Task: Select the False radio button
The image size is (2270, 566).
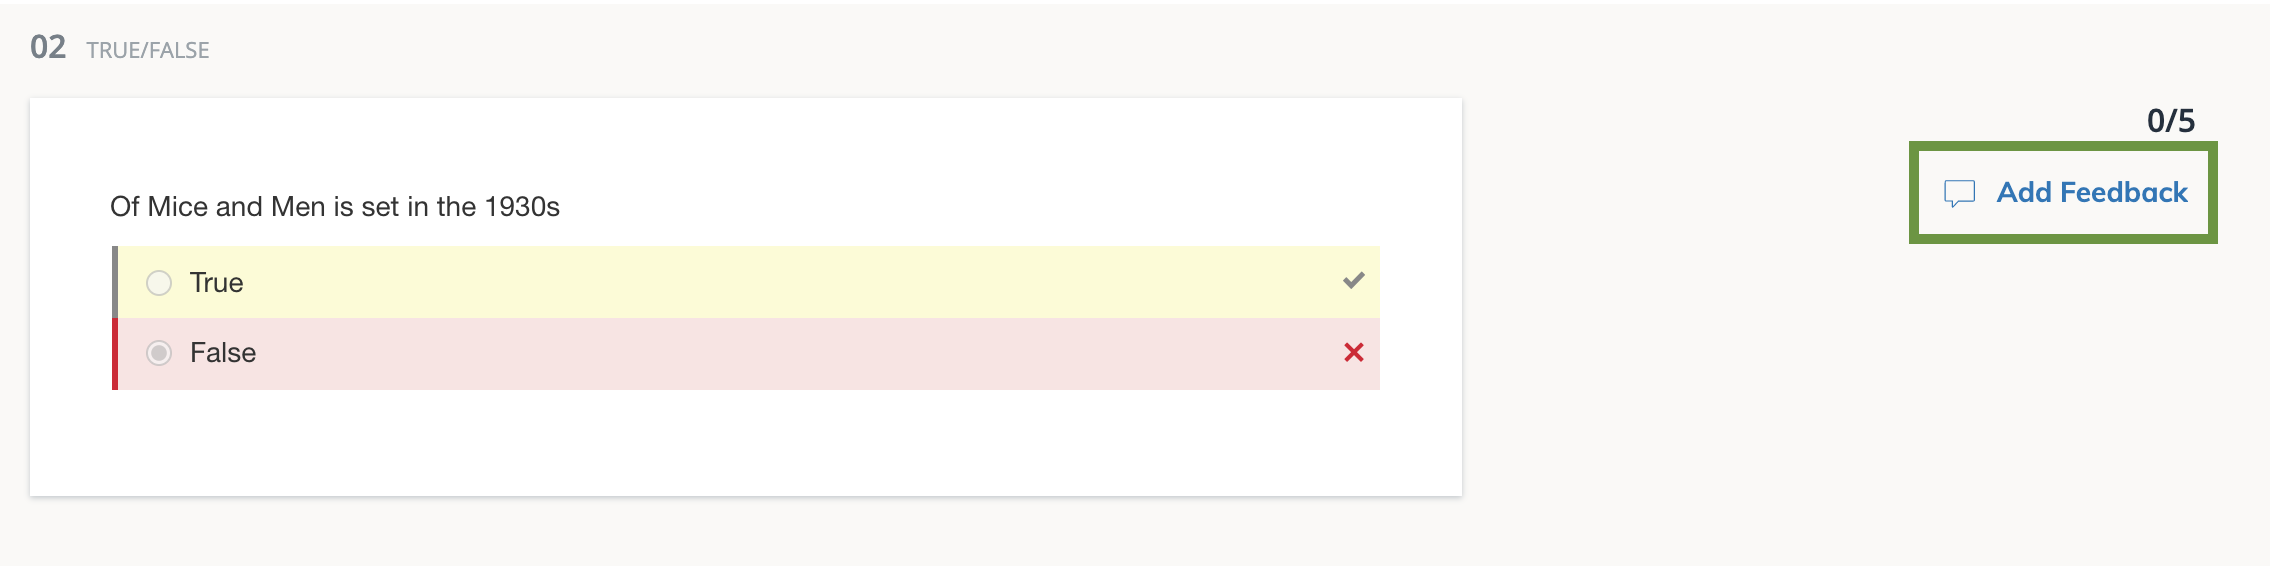Action: click(159, 353)
